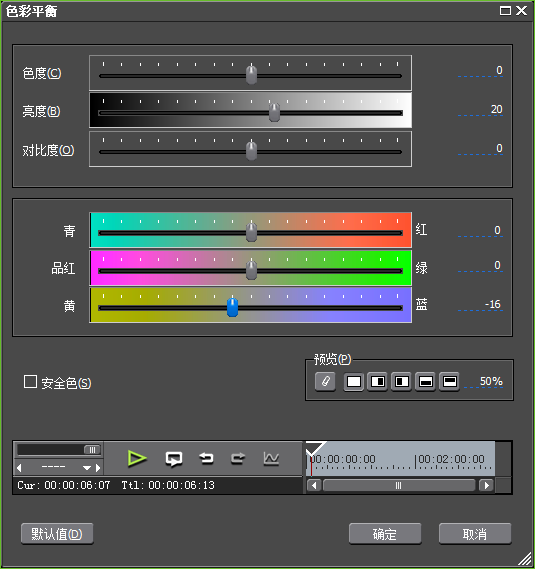Click the 取消 cancel button
Image resolution: width=535 pixels, height=569 pixels.
point(475,534)
